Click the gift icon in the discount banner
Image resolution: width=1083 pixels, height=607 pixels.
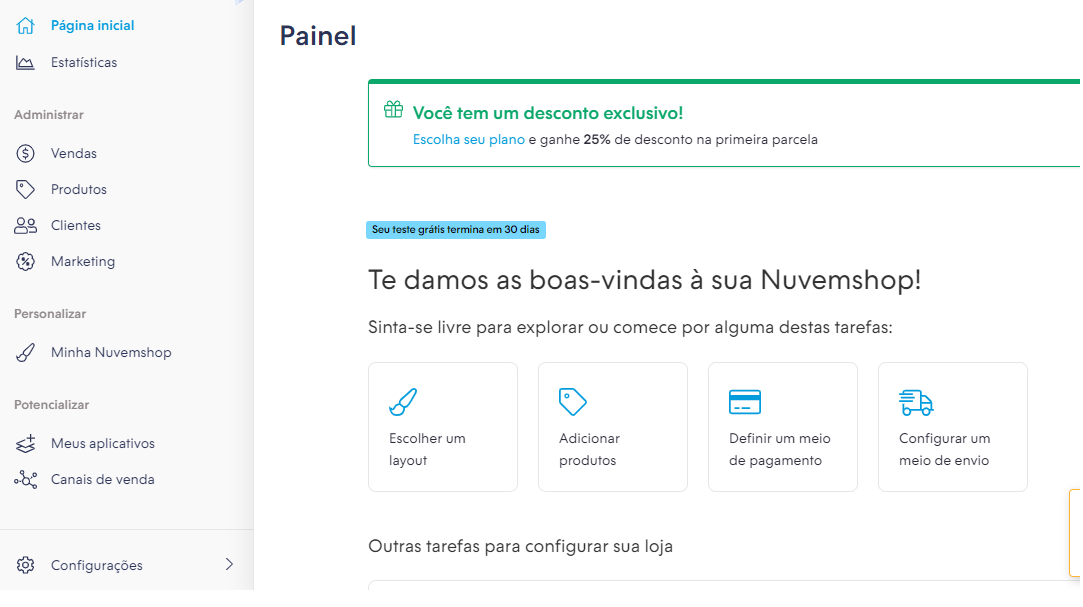pos(394,109)
